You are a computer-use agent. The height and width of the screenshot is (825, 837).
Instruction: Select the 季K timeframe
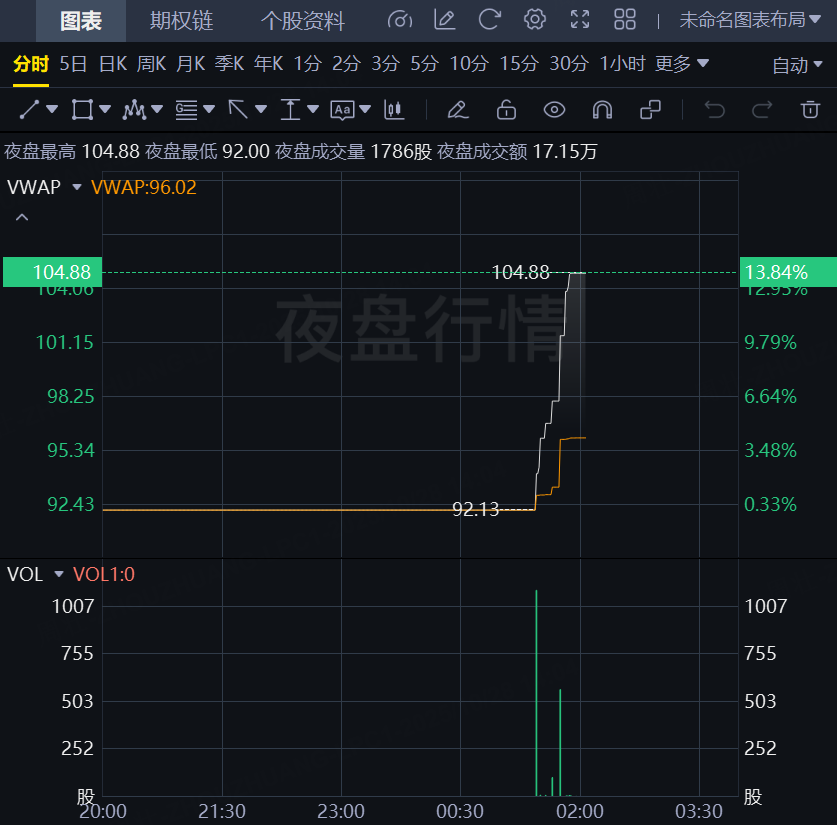click(230, 64)
